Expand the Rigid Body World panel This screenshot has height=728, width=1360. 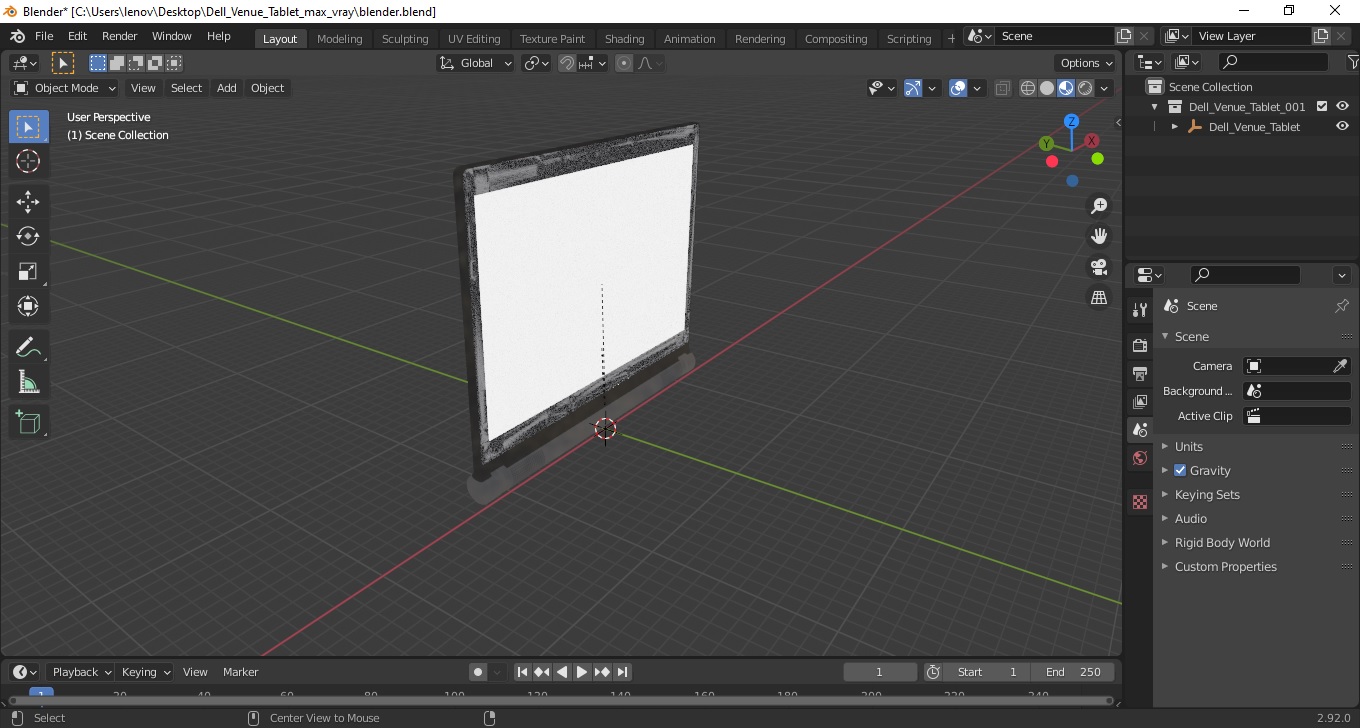pyautogui.click(x=1222, y=542)
